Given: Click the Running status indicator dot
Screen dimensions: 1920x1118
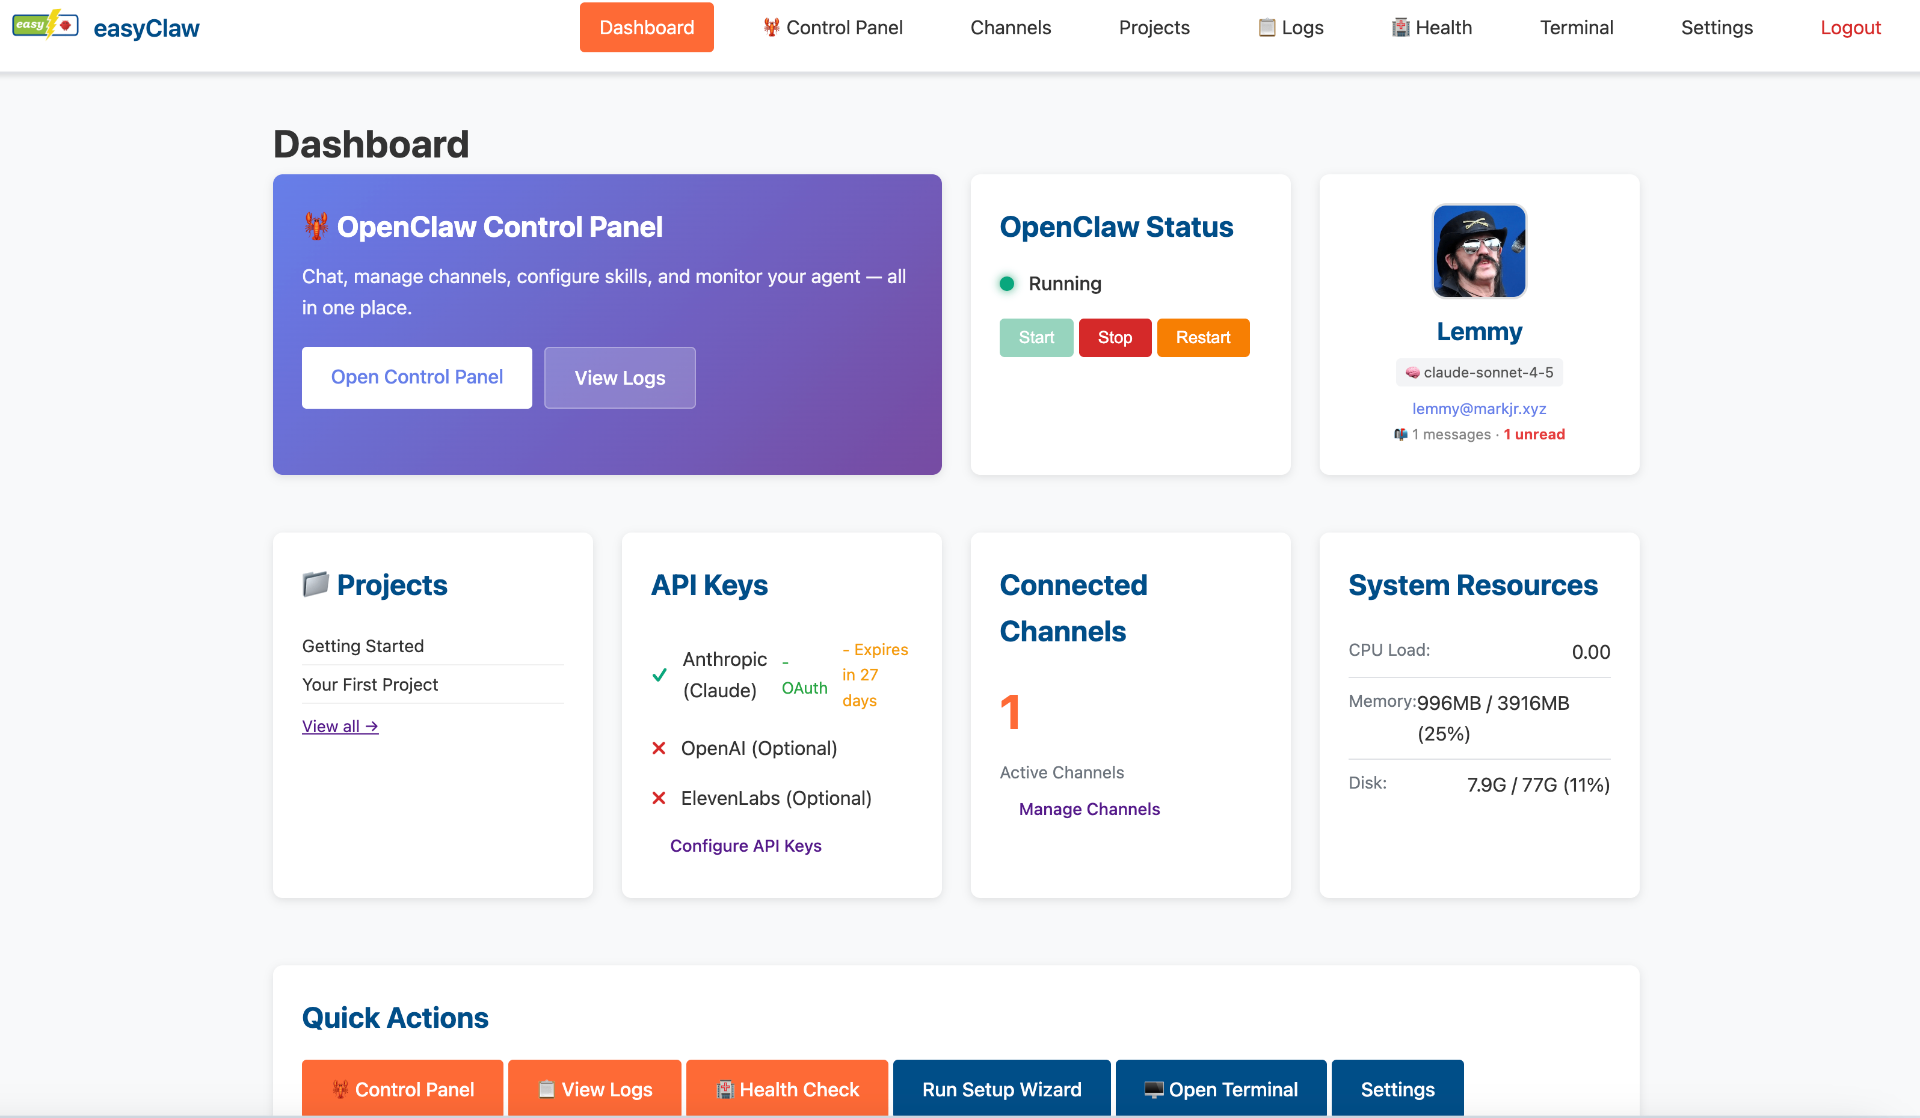Looking at the screenshot, I should (x=1008, y=284).
